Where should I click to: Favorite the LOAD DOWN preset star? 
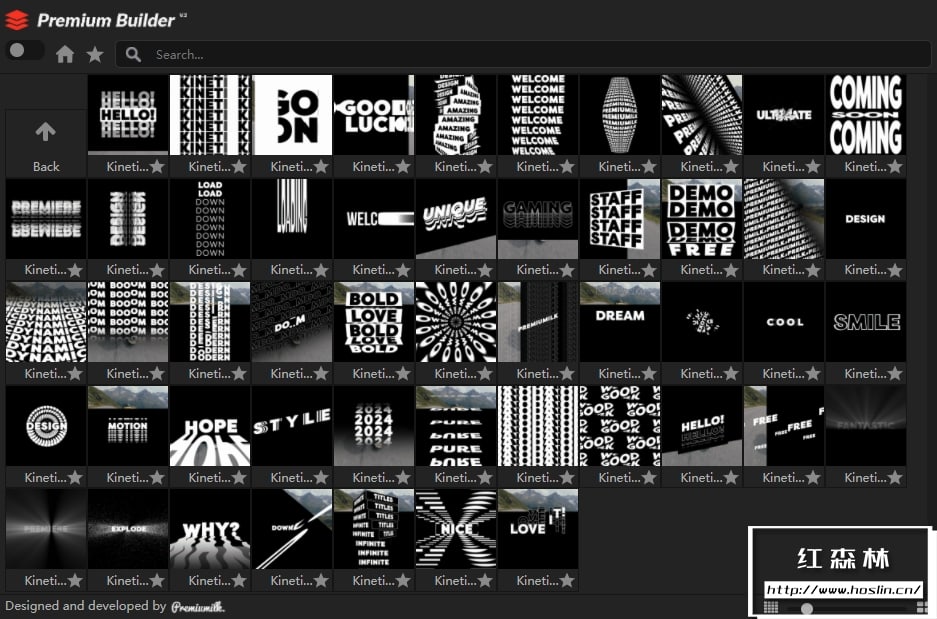pos(239,270)
